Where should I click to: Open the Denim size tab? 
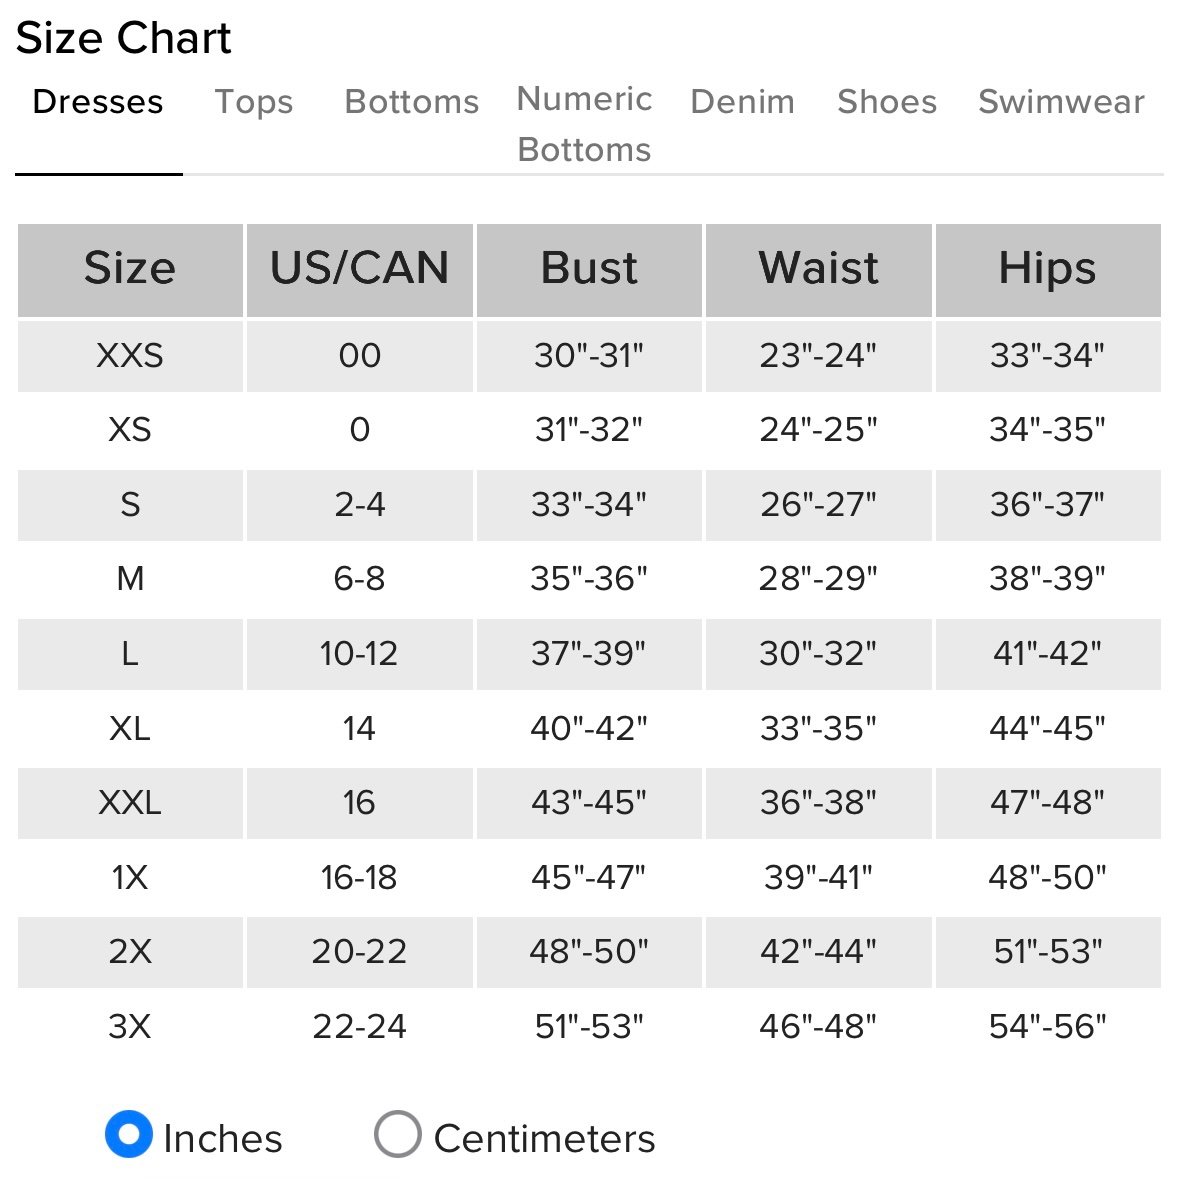[742, 102]
